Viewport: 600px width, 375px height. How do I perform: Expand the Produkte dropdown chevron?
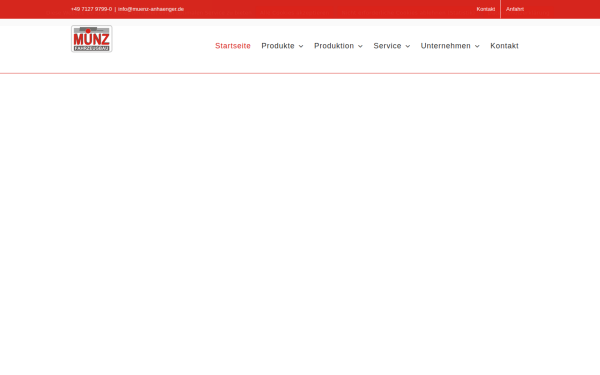tap(301, 46)
